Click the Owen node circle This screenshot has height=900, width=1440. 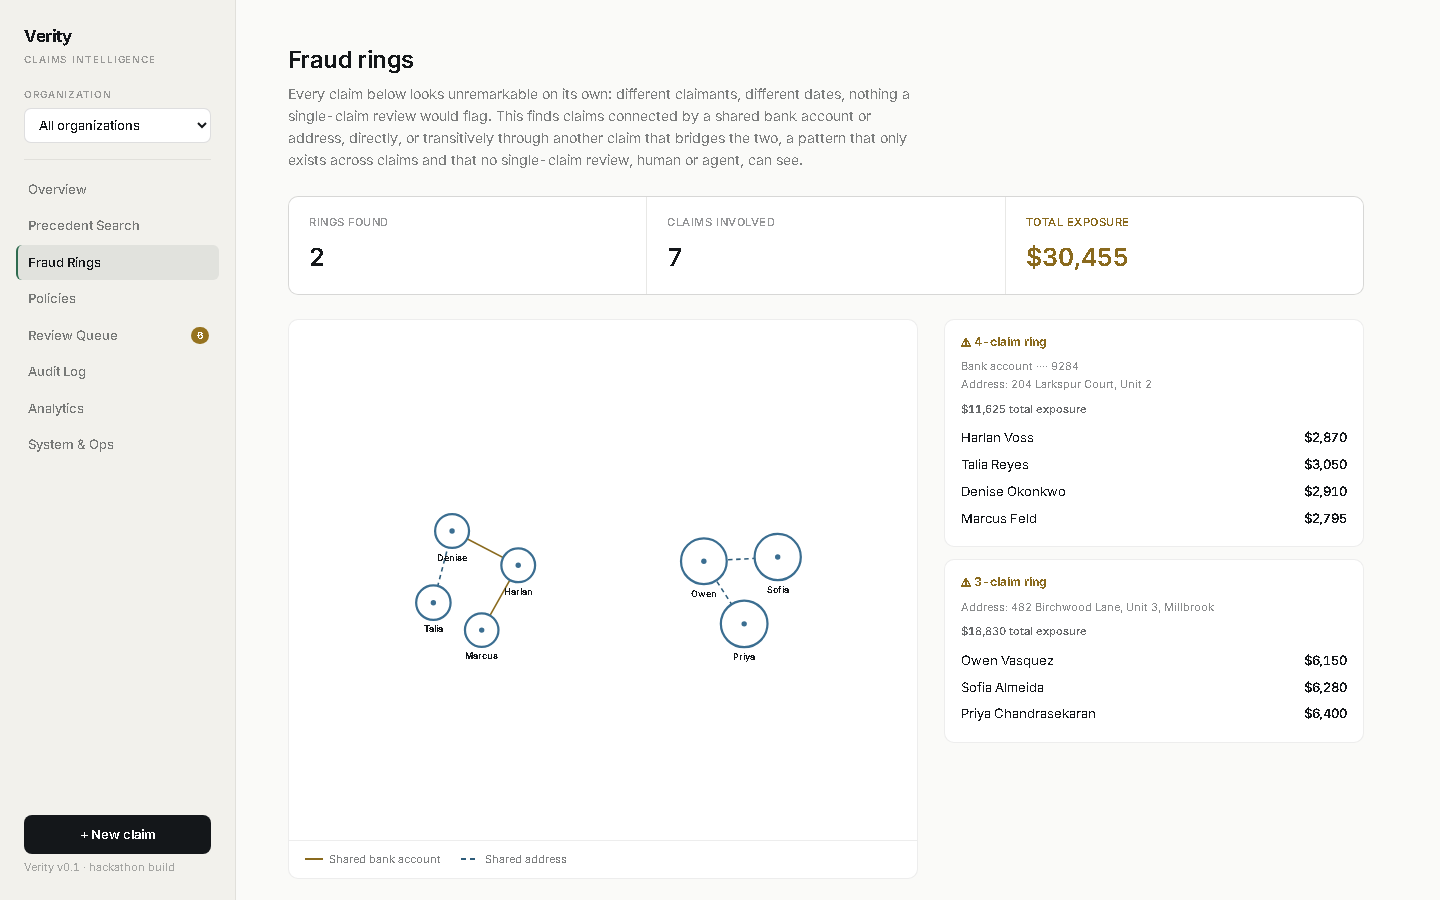click(704, 561)
